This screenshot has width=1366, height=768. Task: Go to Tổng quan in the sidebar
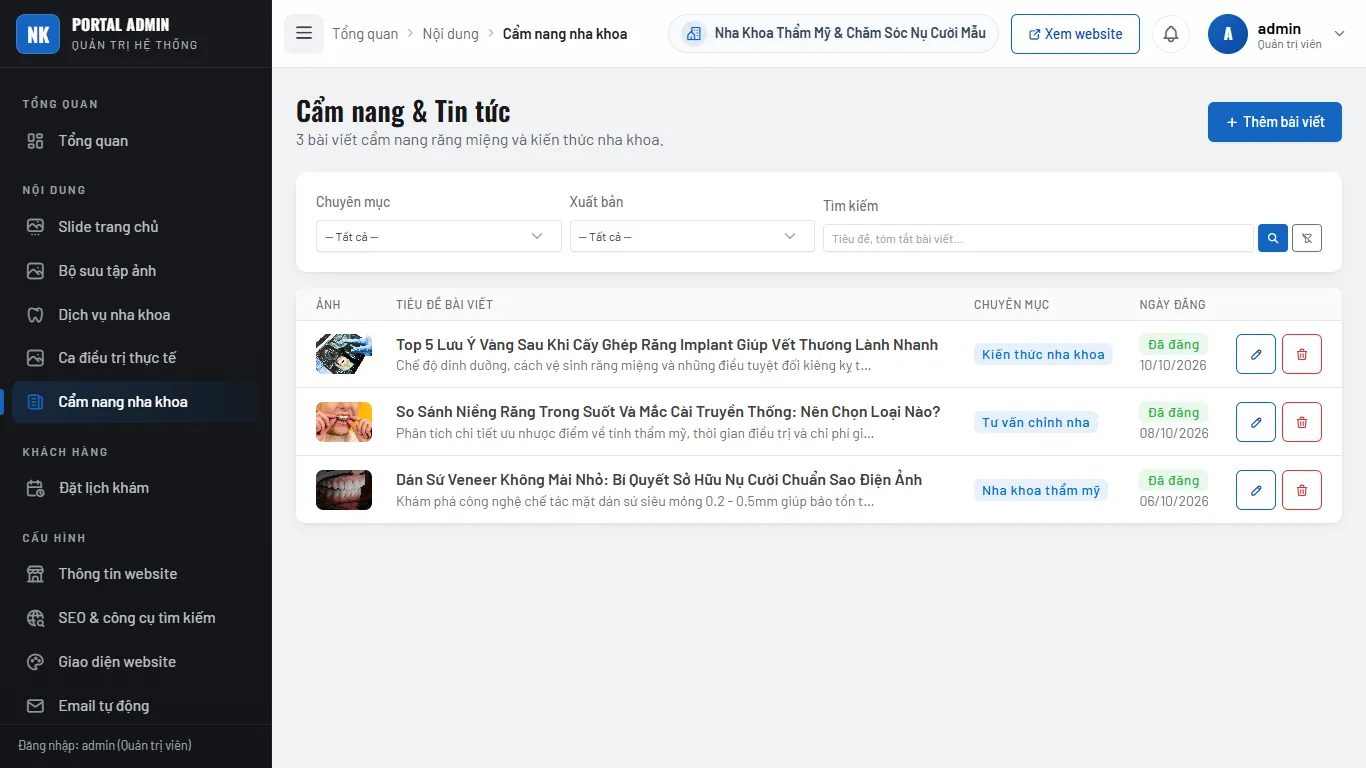click(136, 141)
